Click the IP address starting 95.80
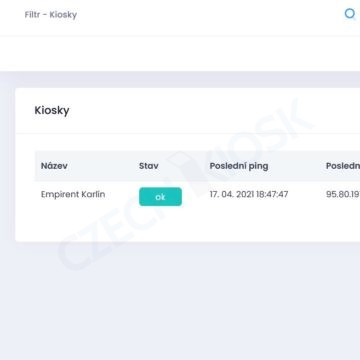 click(x=343, y=194)
